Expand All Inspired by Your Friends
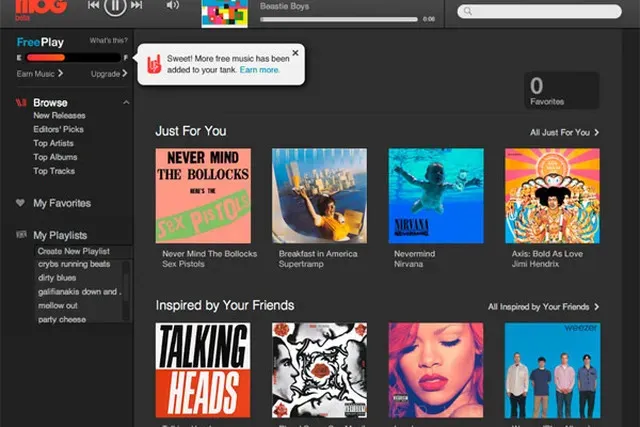Viewport: 640px width, 427px height. 543,307
